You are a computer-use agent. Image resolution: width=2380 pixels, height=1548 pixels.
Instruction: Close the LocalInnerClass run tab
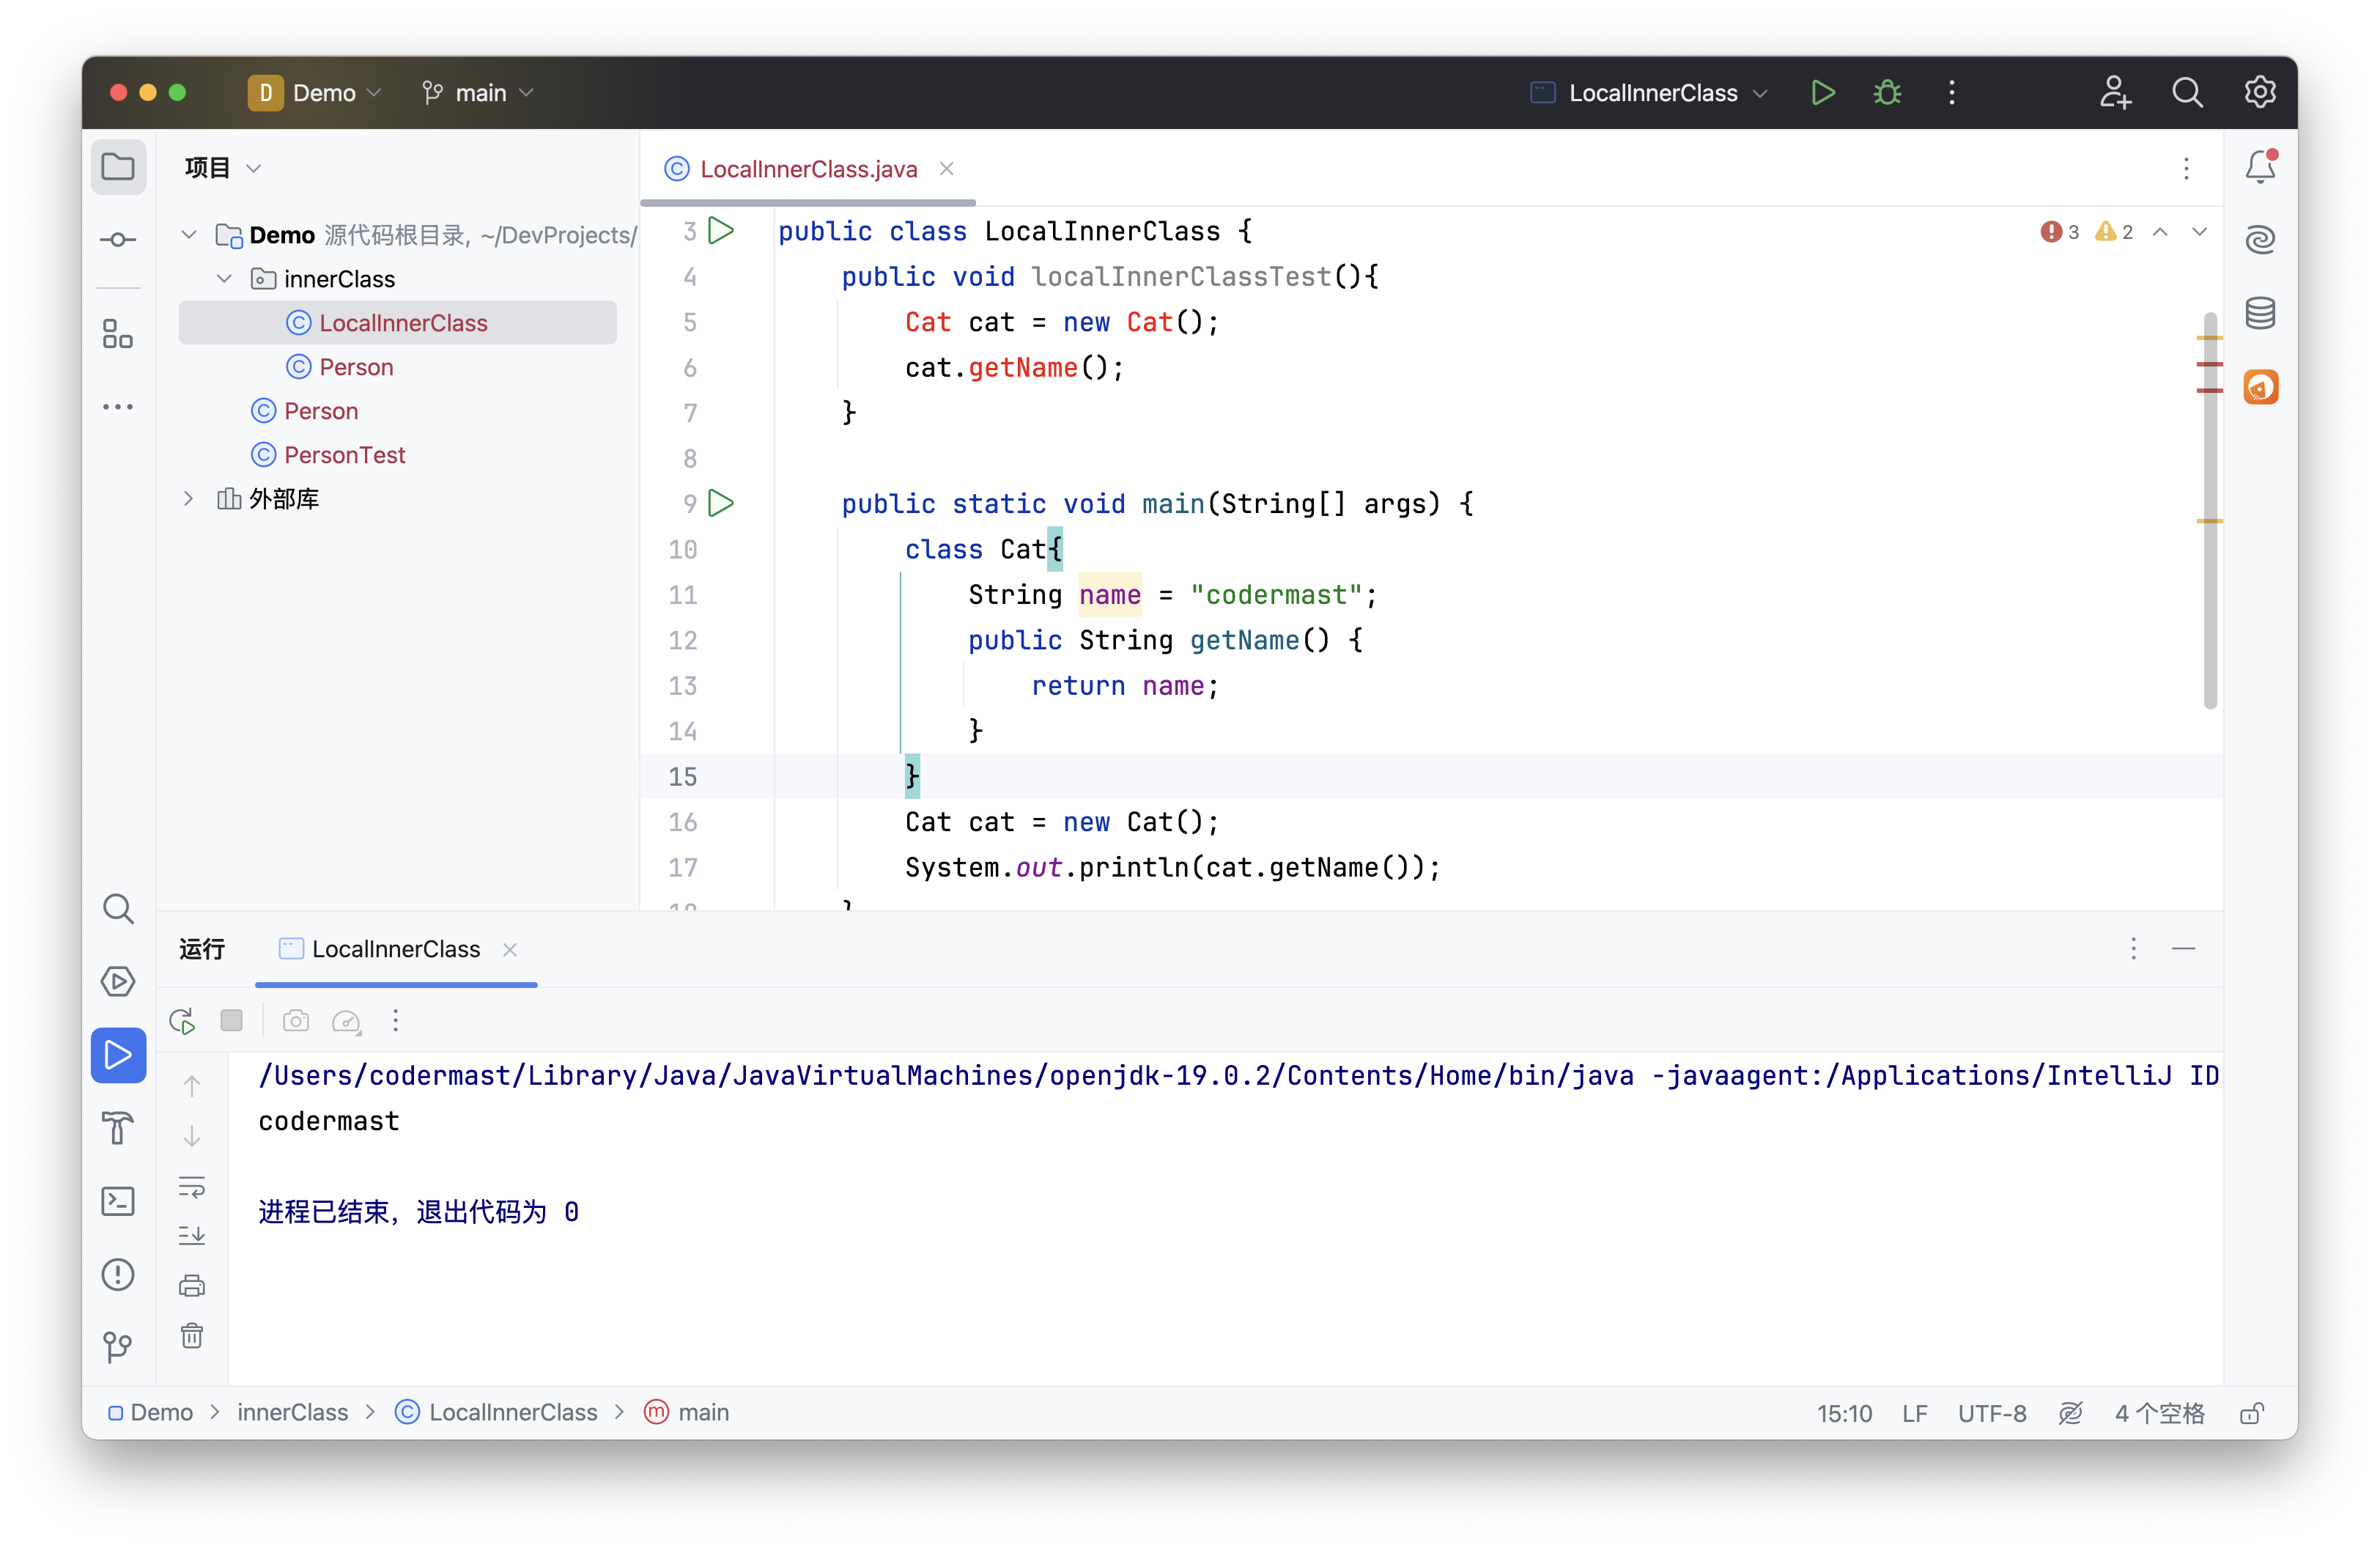pyautogui.click(x=510, y=950)
